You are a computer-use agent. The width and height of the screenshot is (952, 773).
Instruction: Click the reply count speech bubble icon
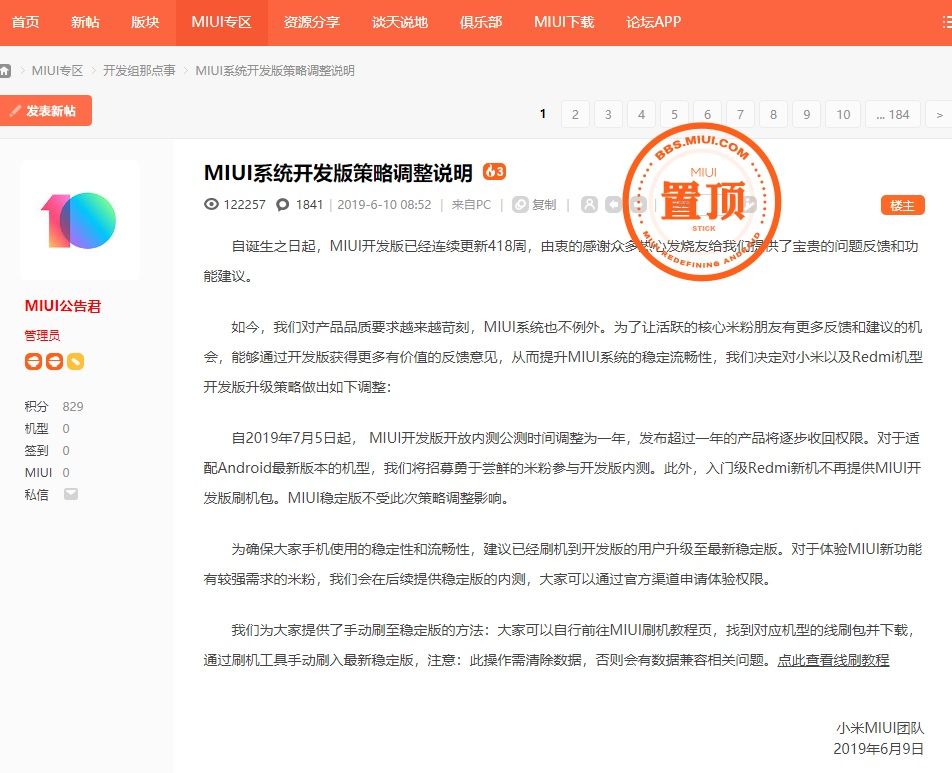click(282, 205)
